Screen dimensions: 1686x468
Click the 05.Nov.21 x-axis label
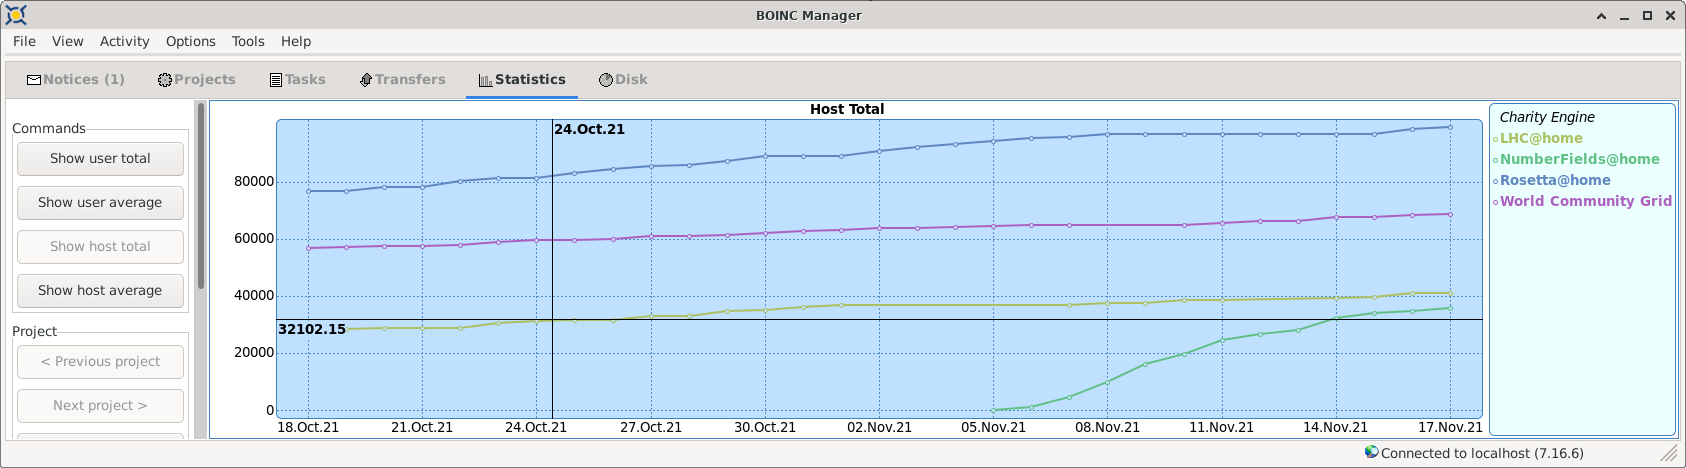click(x=994, y=427)
